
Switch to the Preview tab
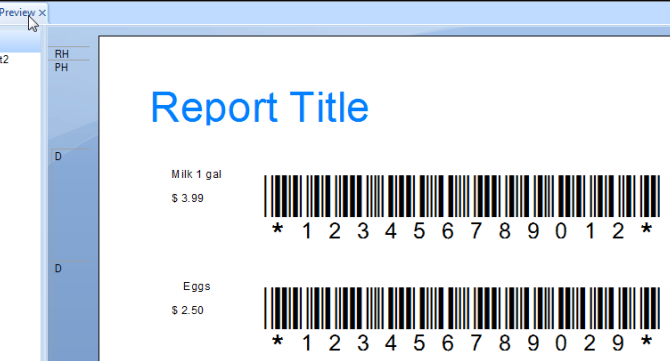[17, 13]
